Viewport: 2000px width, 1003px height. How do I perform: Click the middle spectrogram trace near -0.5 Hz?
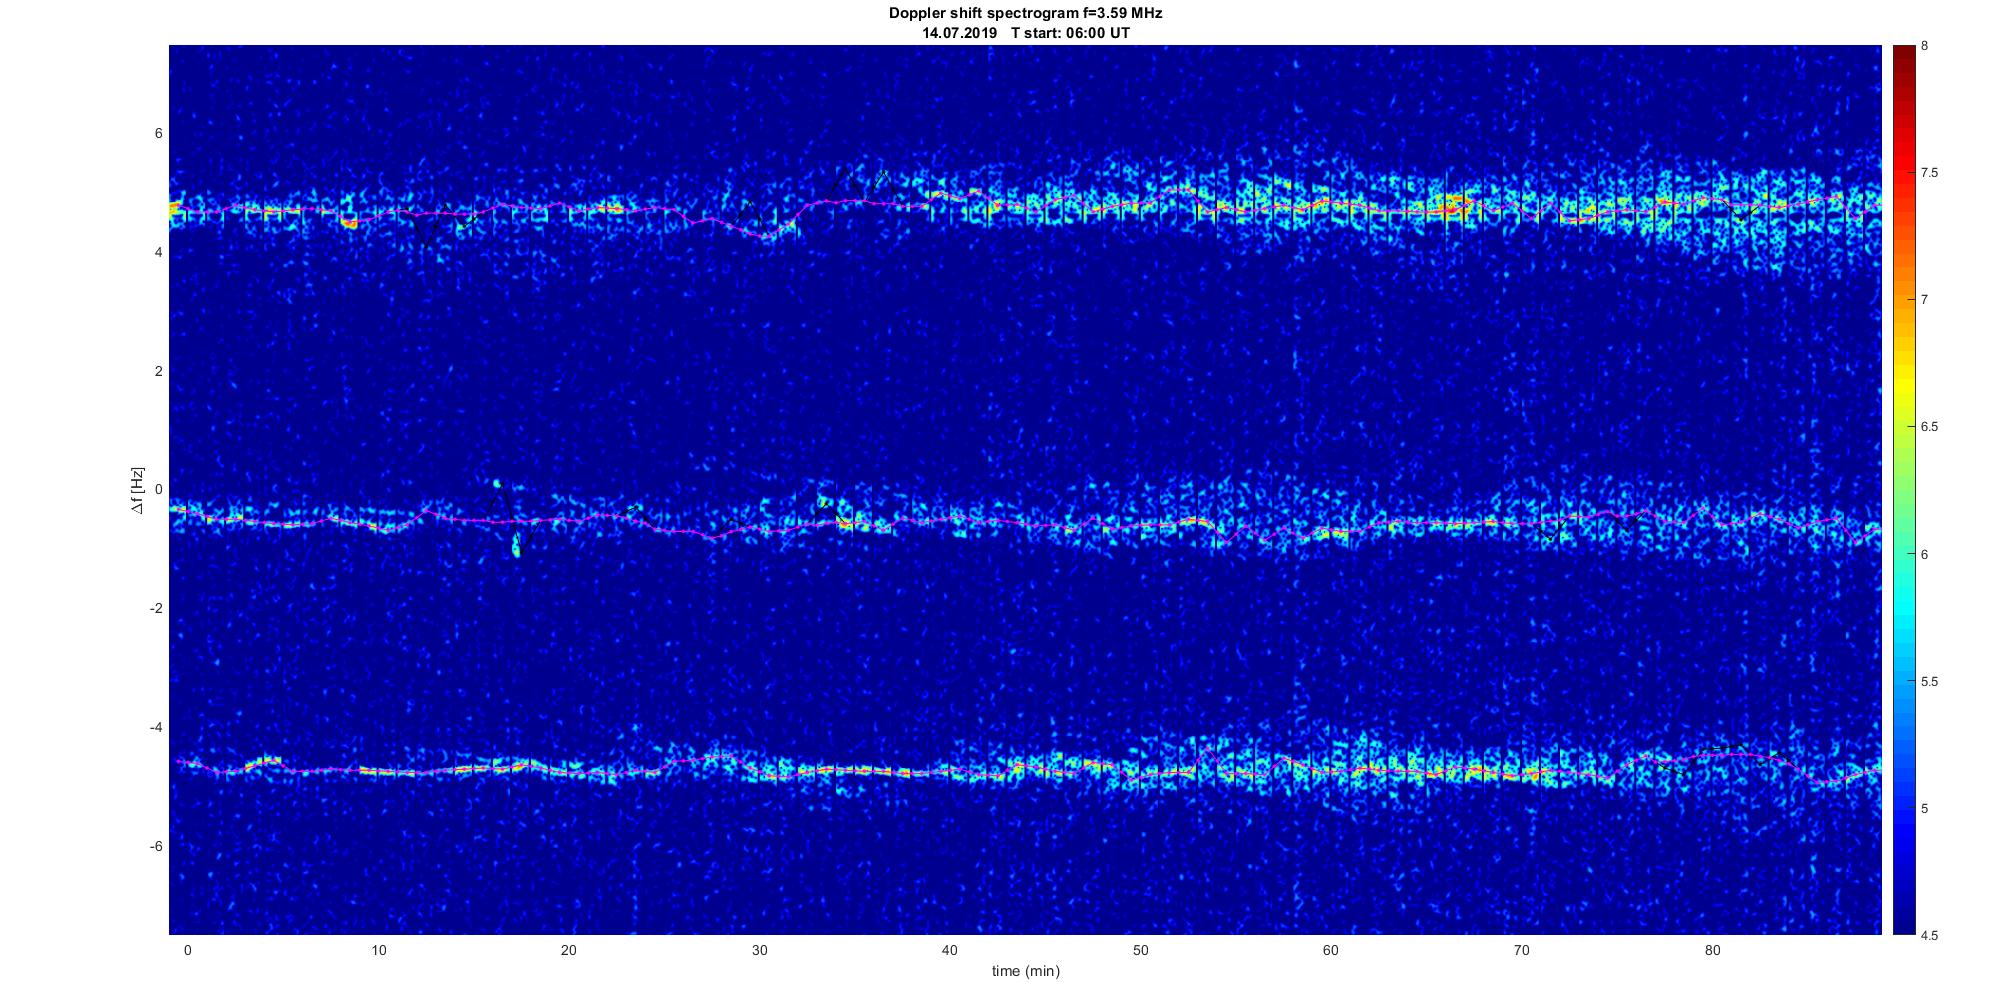tap(1025, 522)
